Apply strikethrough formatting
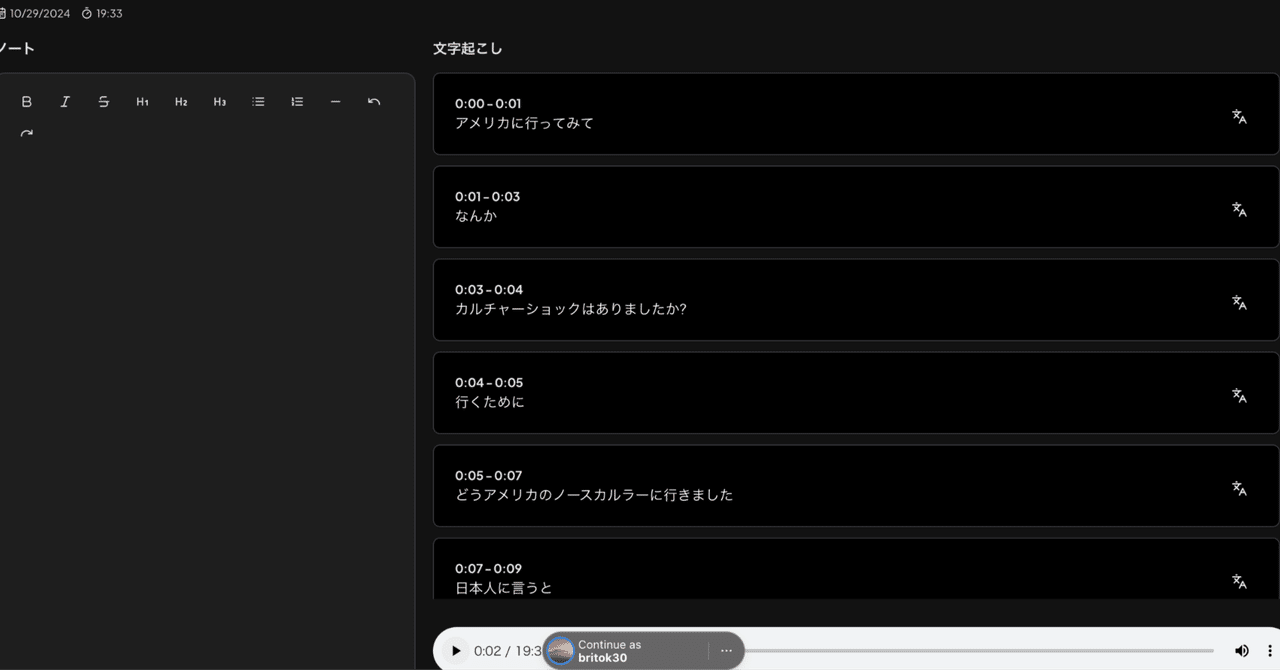 click(103, 101)
